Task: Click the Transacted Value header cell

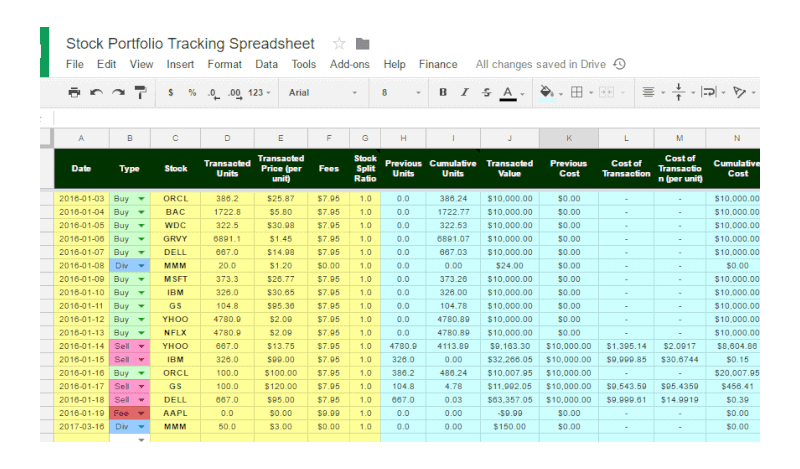Action: [x=510, y=168]
